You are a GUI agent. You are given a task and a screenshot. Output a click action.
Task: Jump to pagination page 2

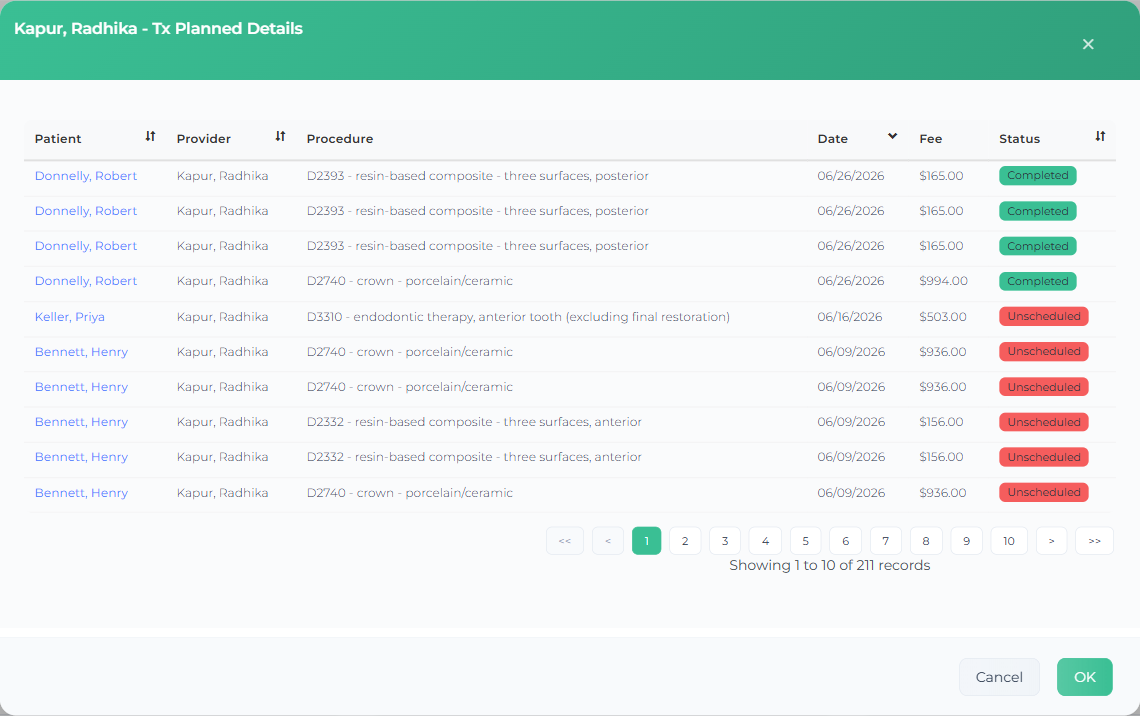click(685, 541)
